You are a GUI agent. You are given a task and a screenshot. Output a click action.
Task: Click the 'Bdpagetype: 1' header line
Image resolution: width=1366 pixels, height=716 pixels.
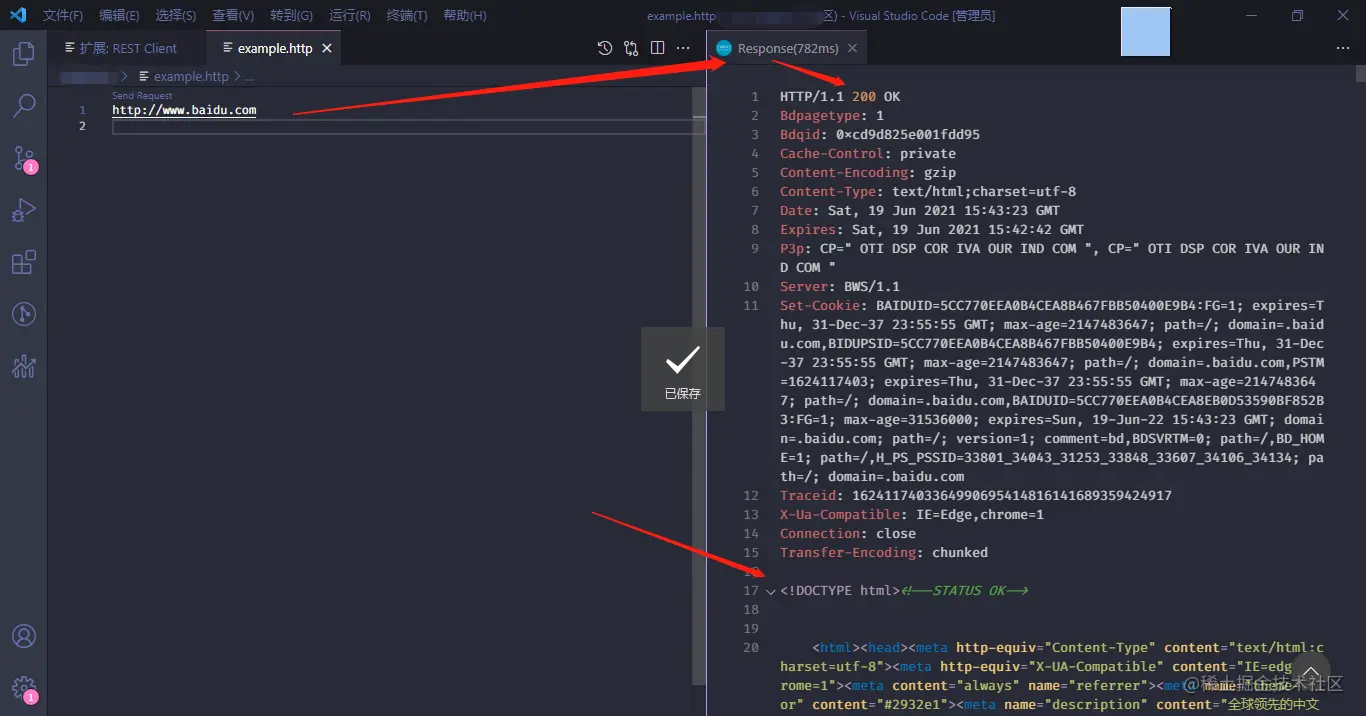[832, 116]
